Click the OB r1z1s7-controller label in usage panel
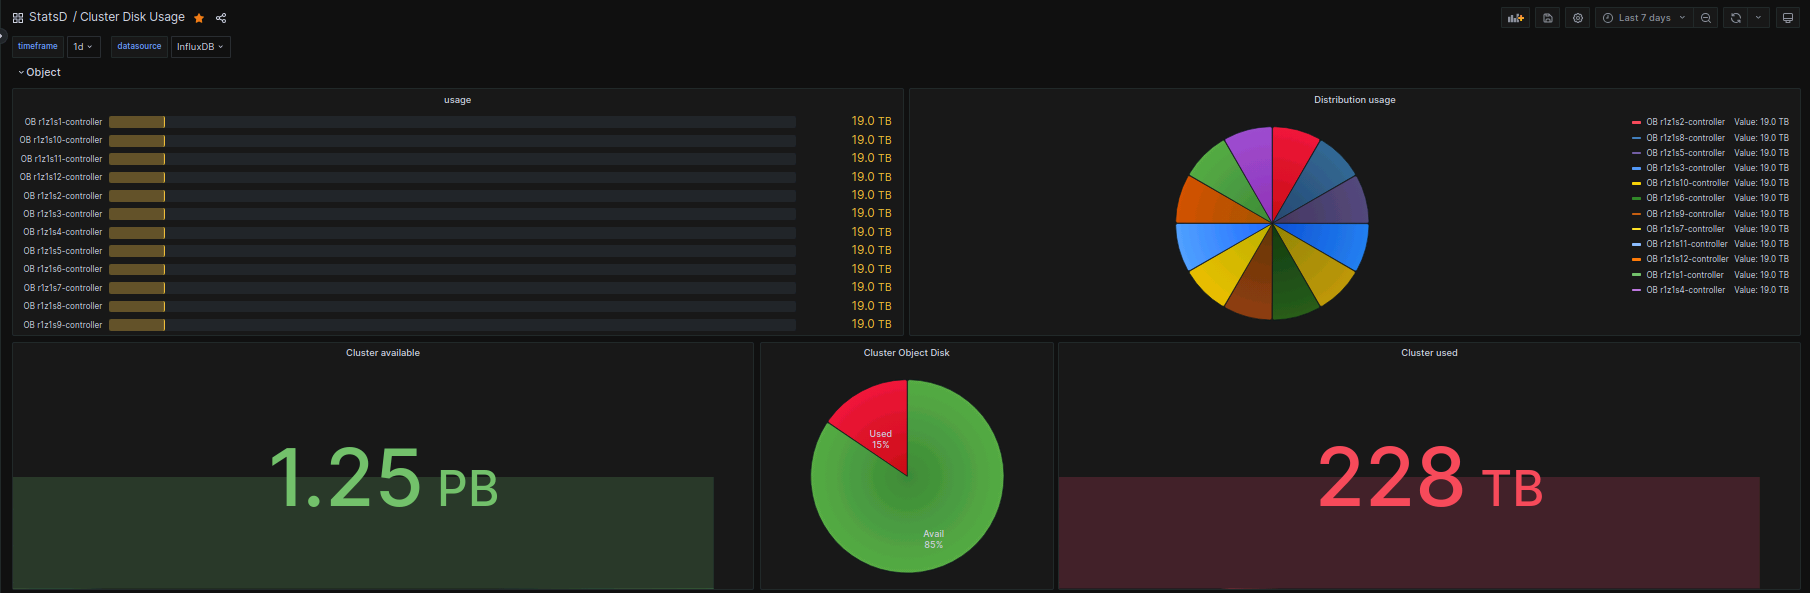This screenshot has width=1810, height=593. (x=63, y=288)
